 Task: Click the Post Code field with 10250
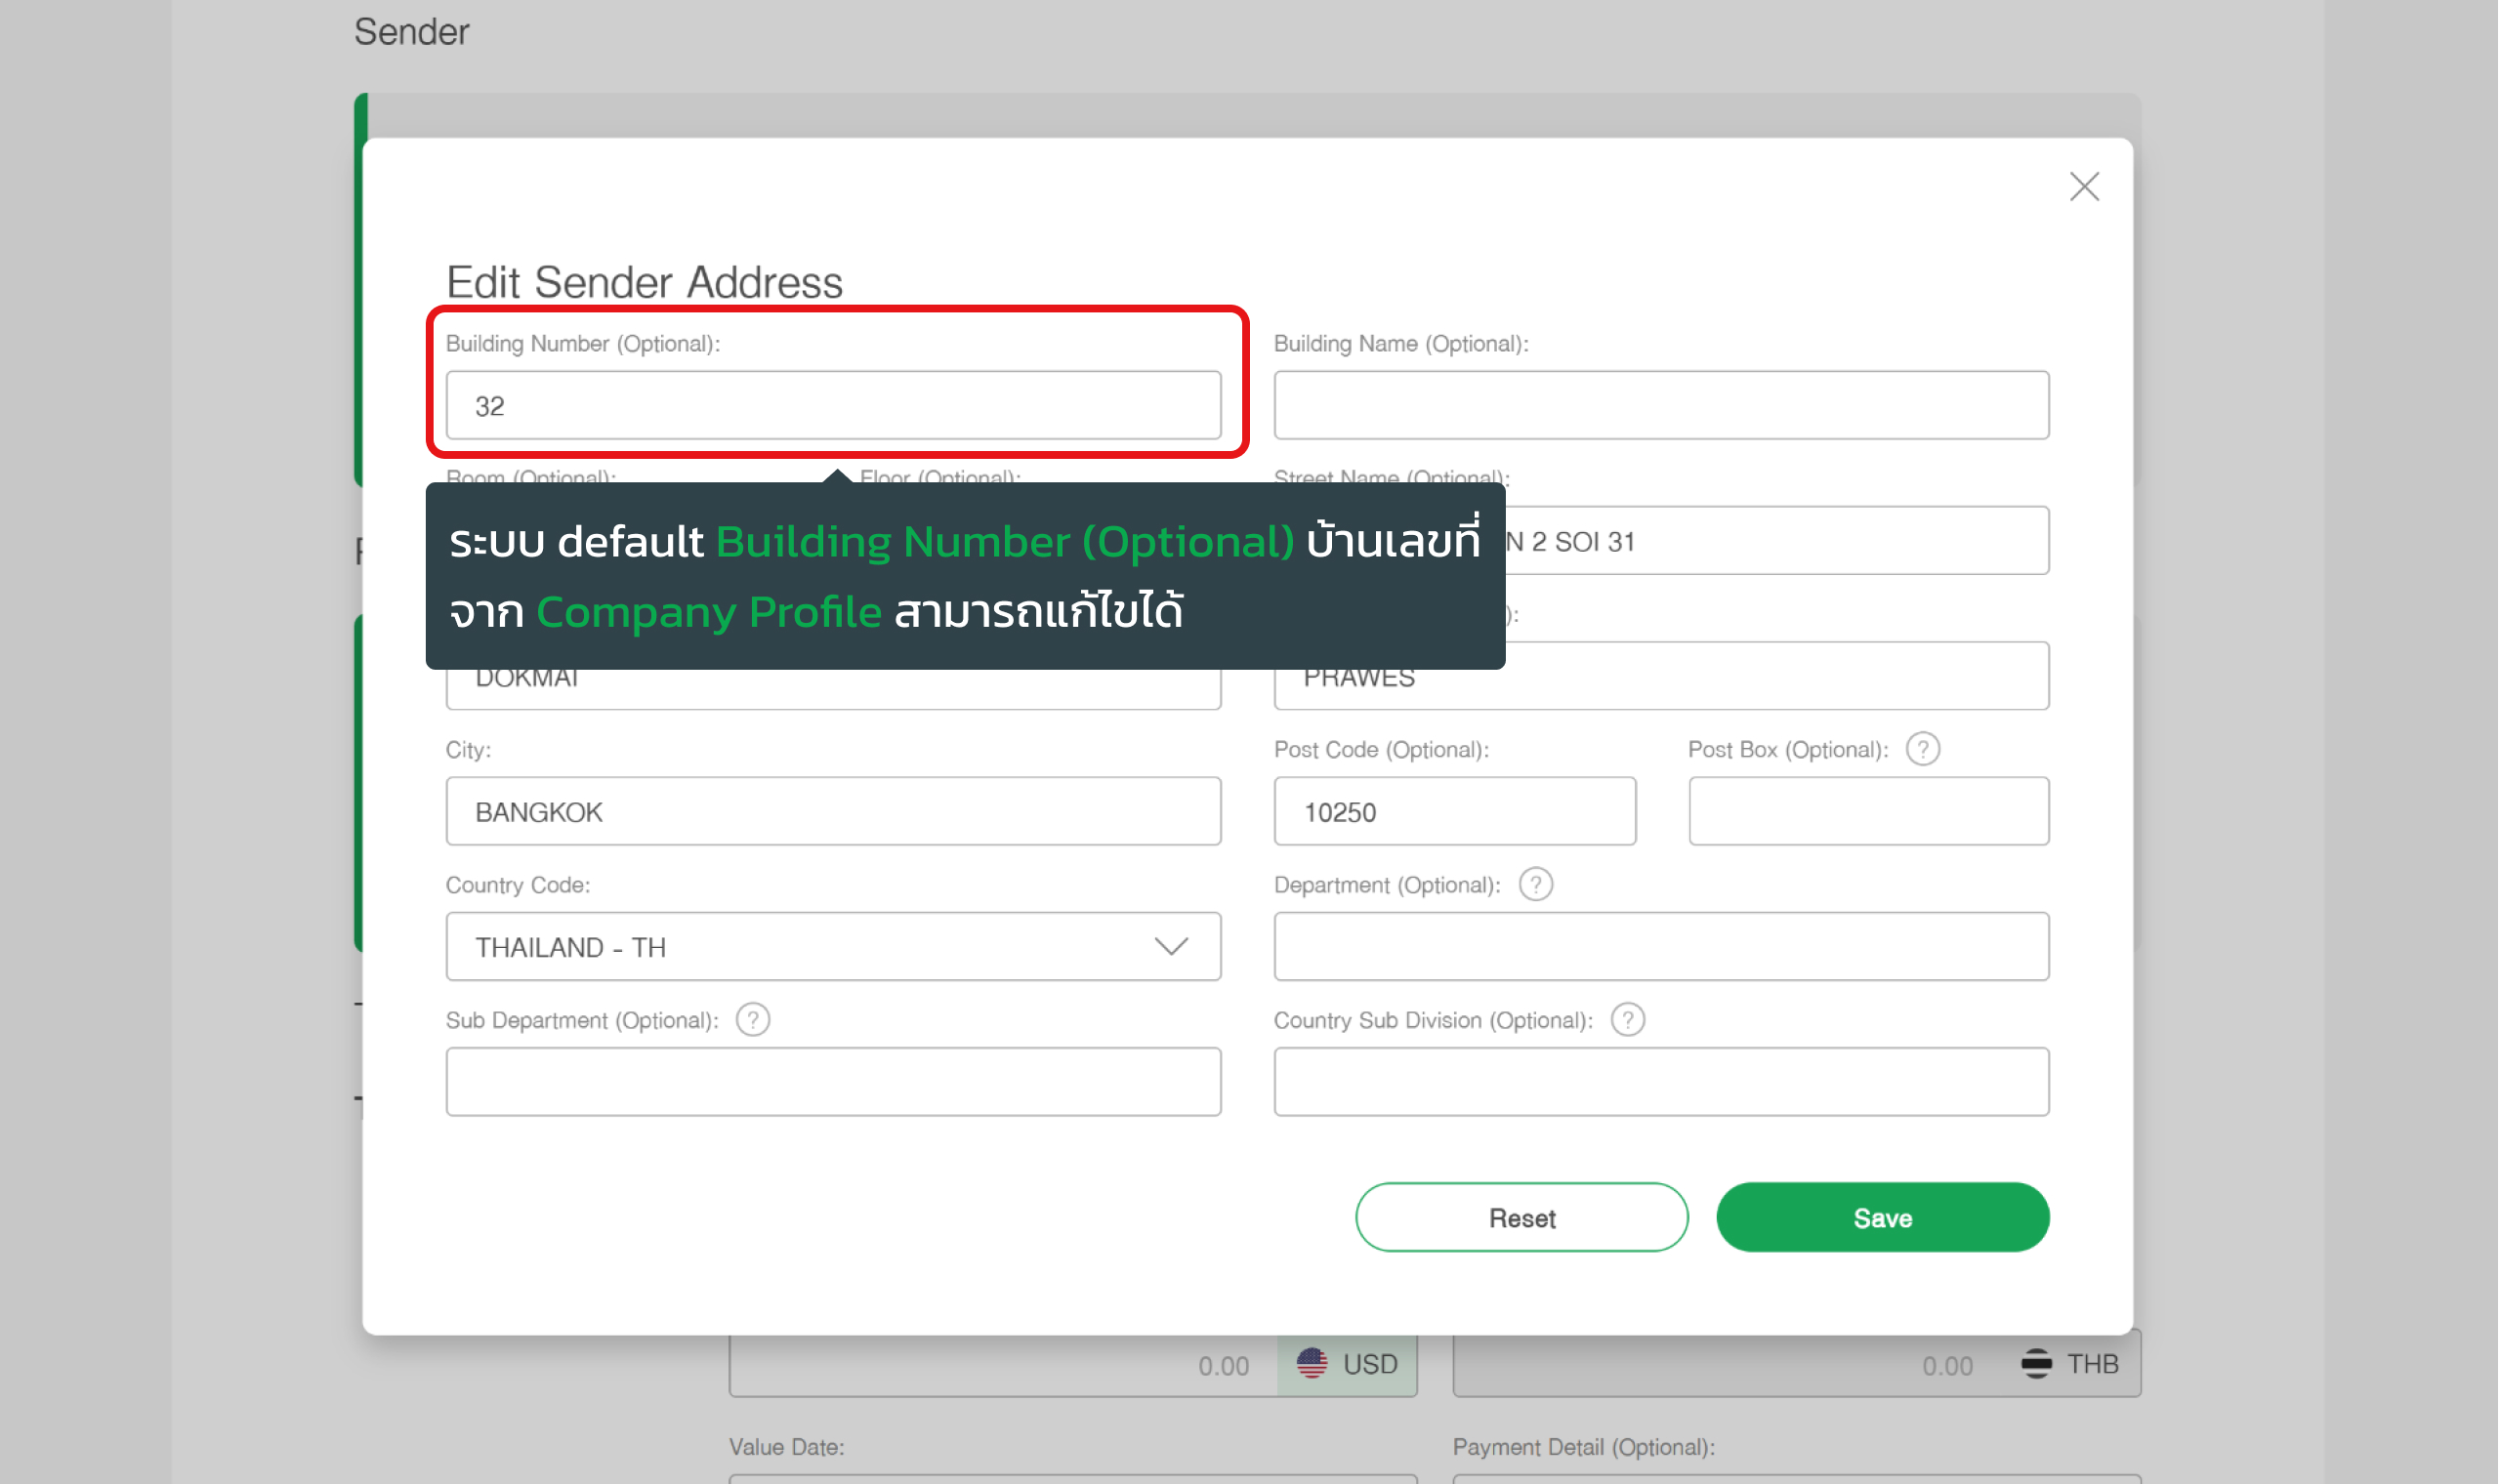coord(1455,811)
